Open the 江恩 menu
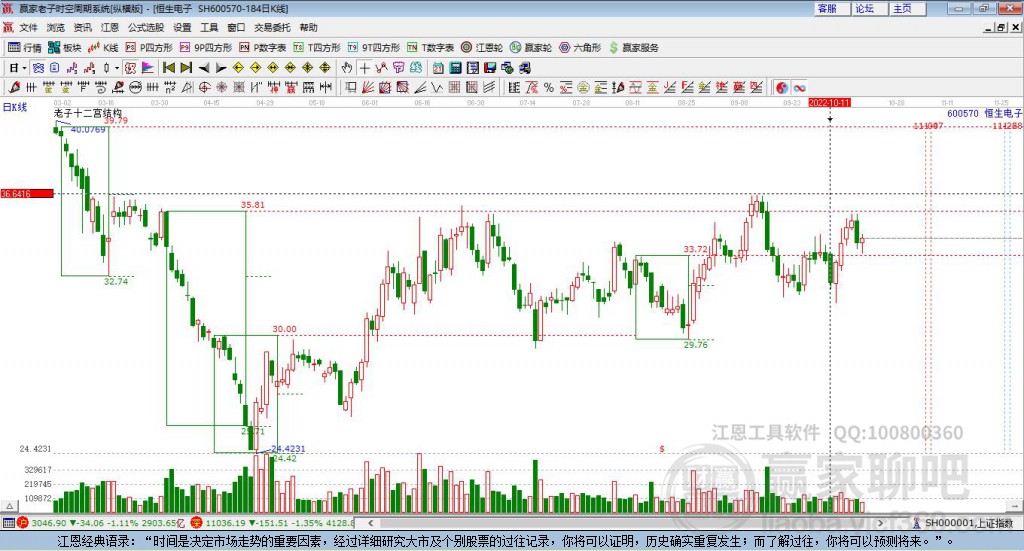Image resolution: width=1024 pixels, height=551 pixels. coord(110,27)
